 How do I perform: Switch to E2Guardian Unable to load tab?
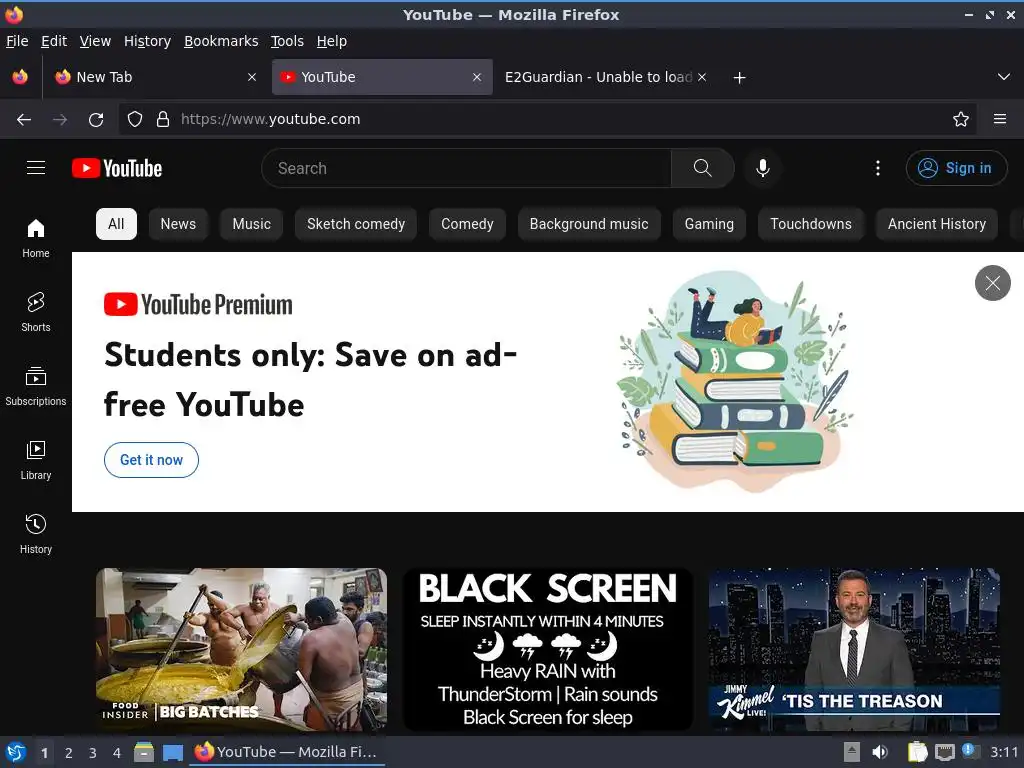[x=605, y=77]
